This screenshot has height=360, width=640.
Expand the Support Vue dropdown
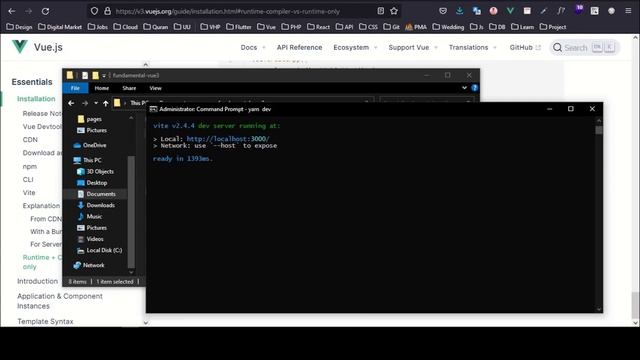tap(413, 47)
